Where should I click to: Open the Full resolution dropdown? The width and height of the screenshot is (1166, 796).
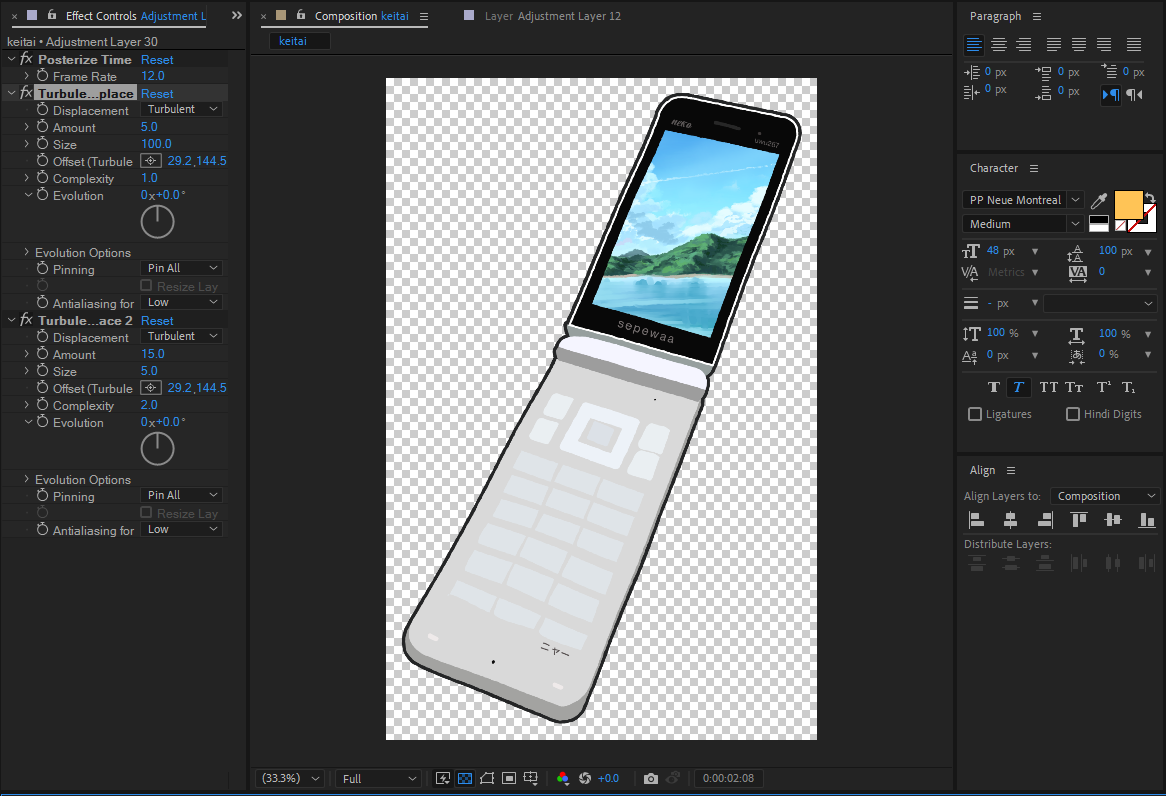379,778
